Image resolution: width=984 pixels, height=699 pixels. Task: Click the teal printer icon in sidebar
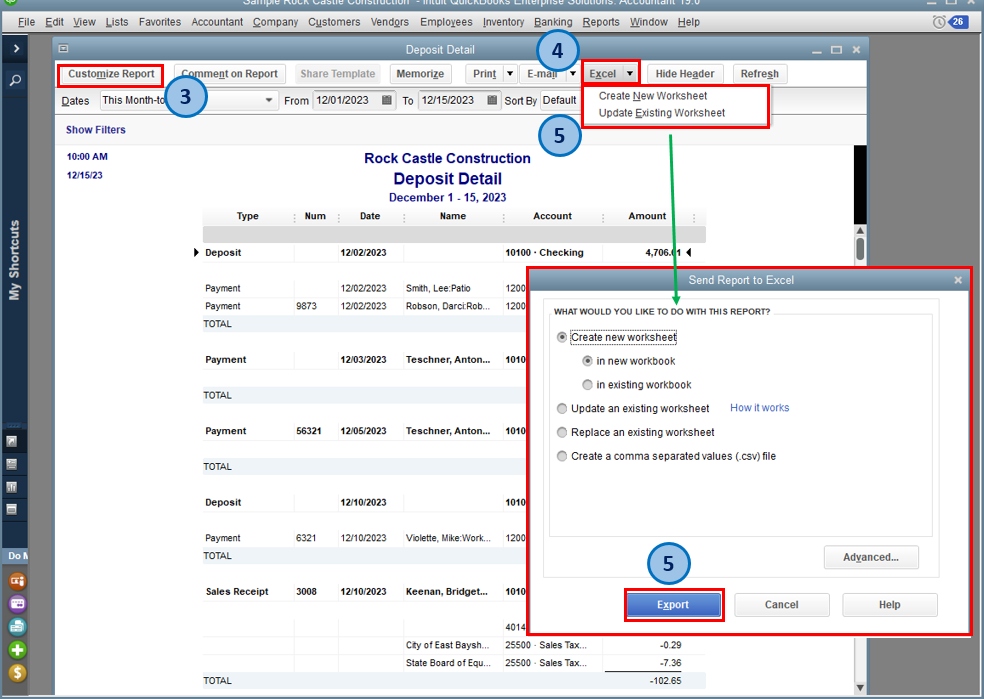click(x=17, y=626)
